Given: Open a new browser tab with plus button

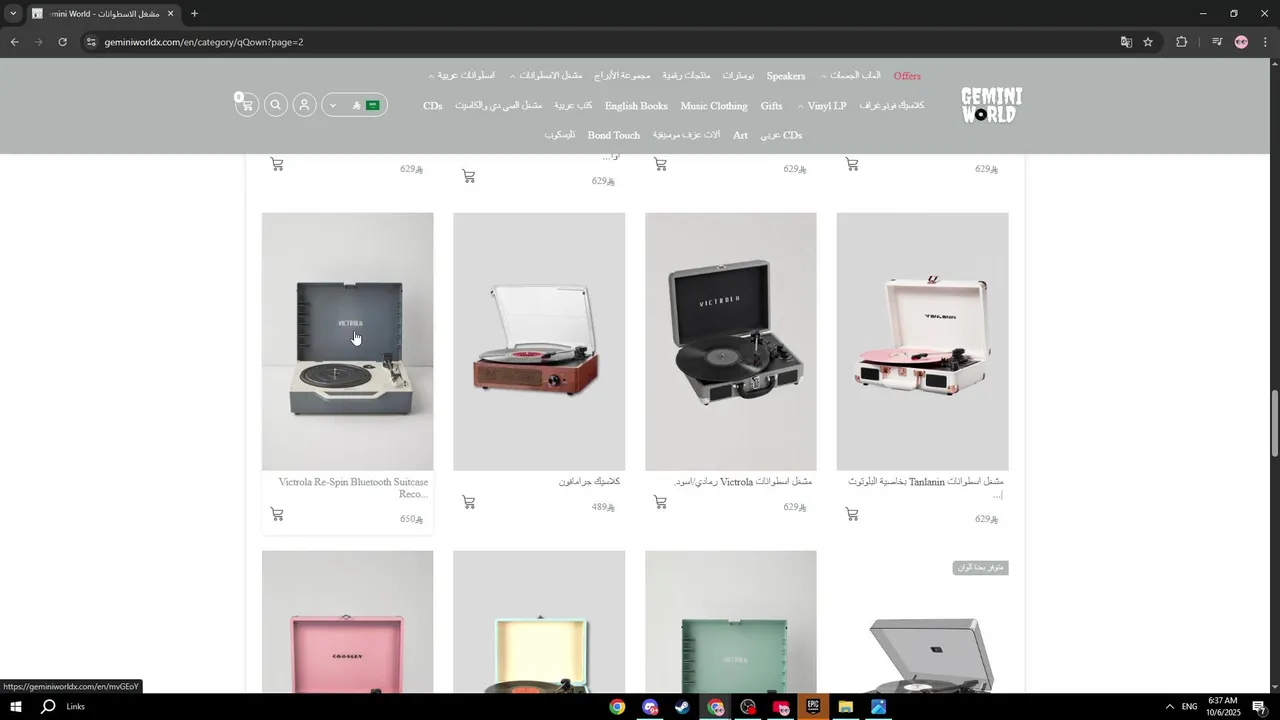Looking at the screenshot, I should [x=194, y=14].
